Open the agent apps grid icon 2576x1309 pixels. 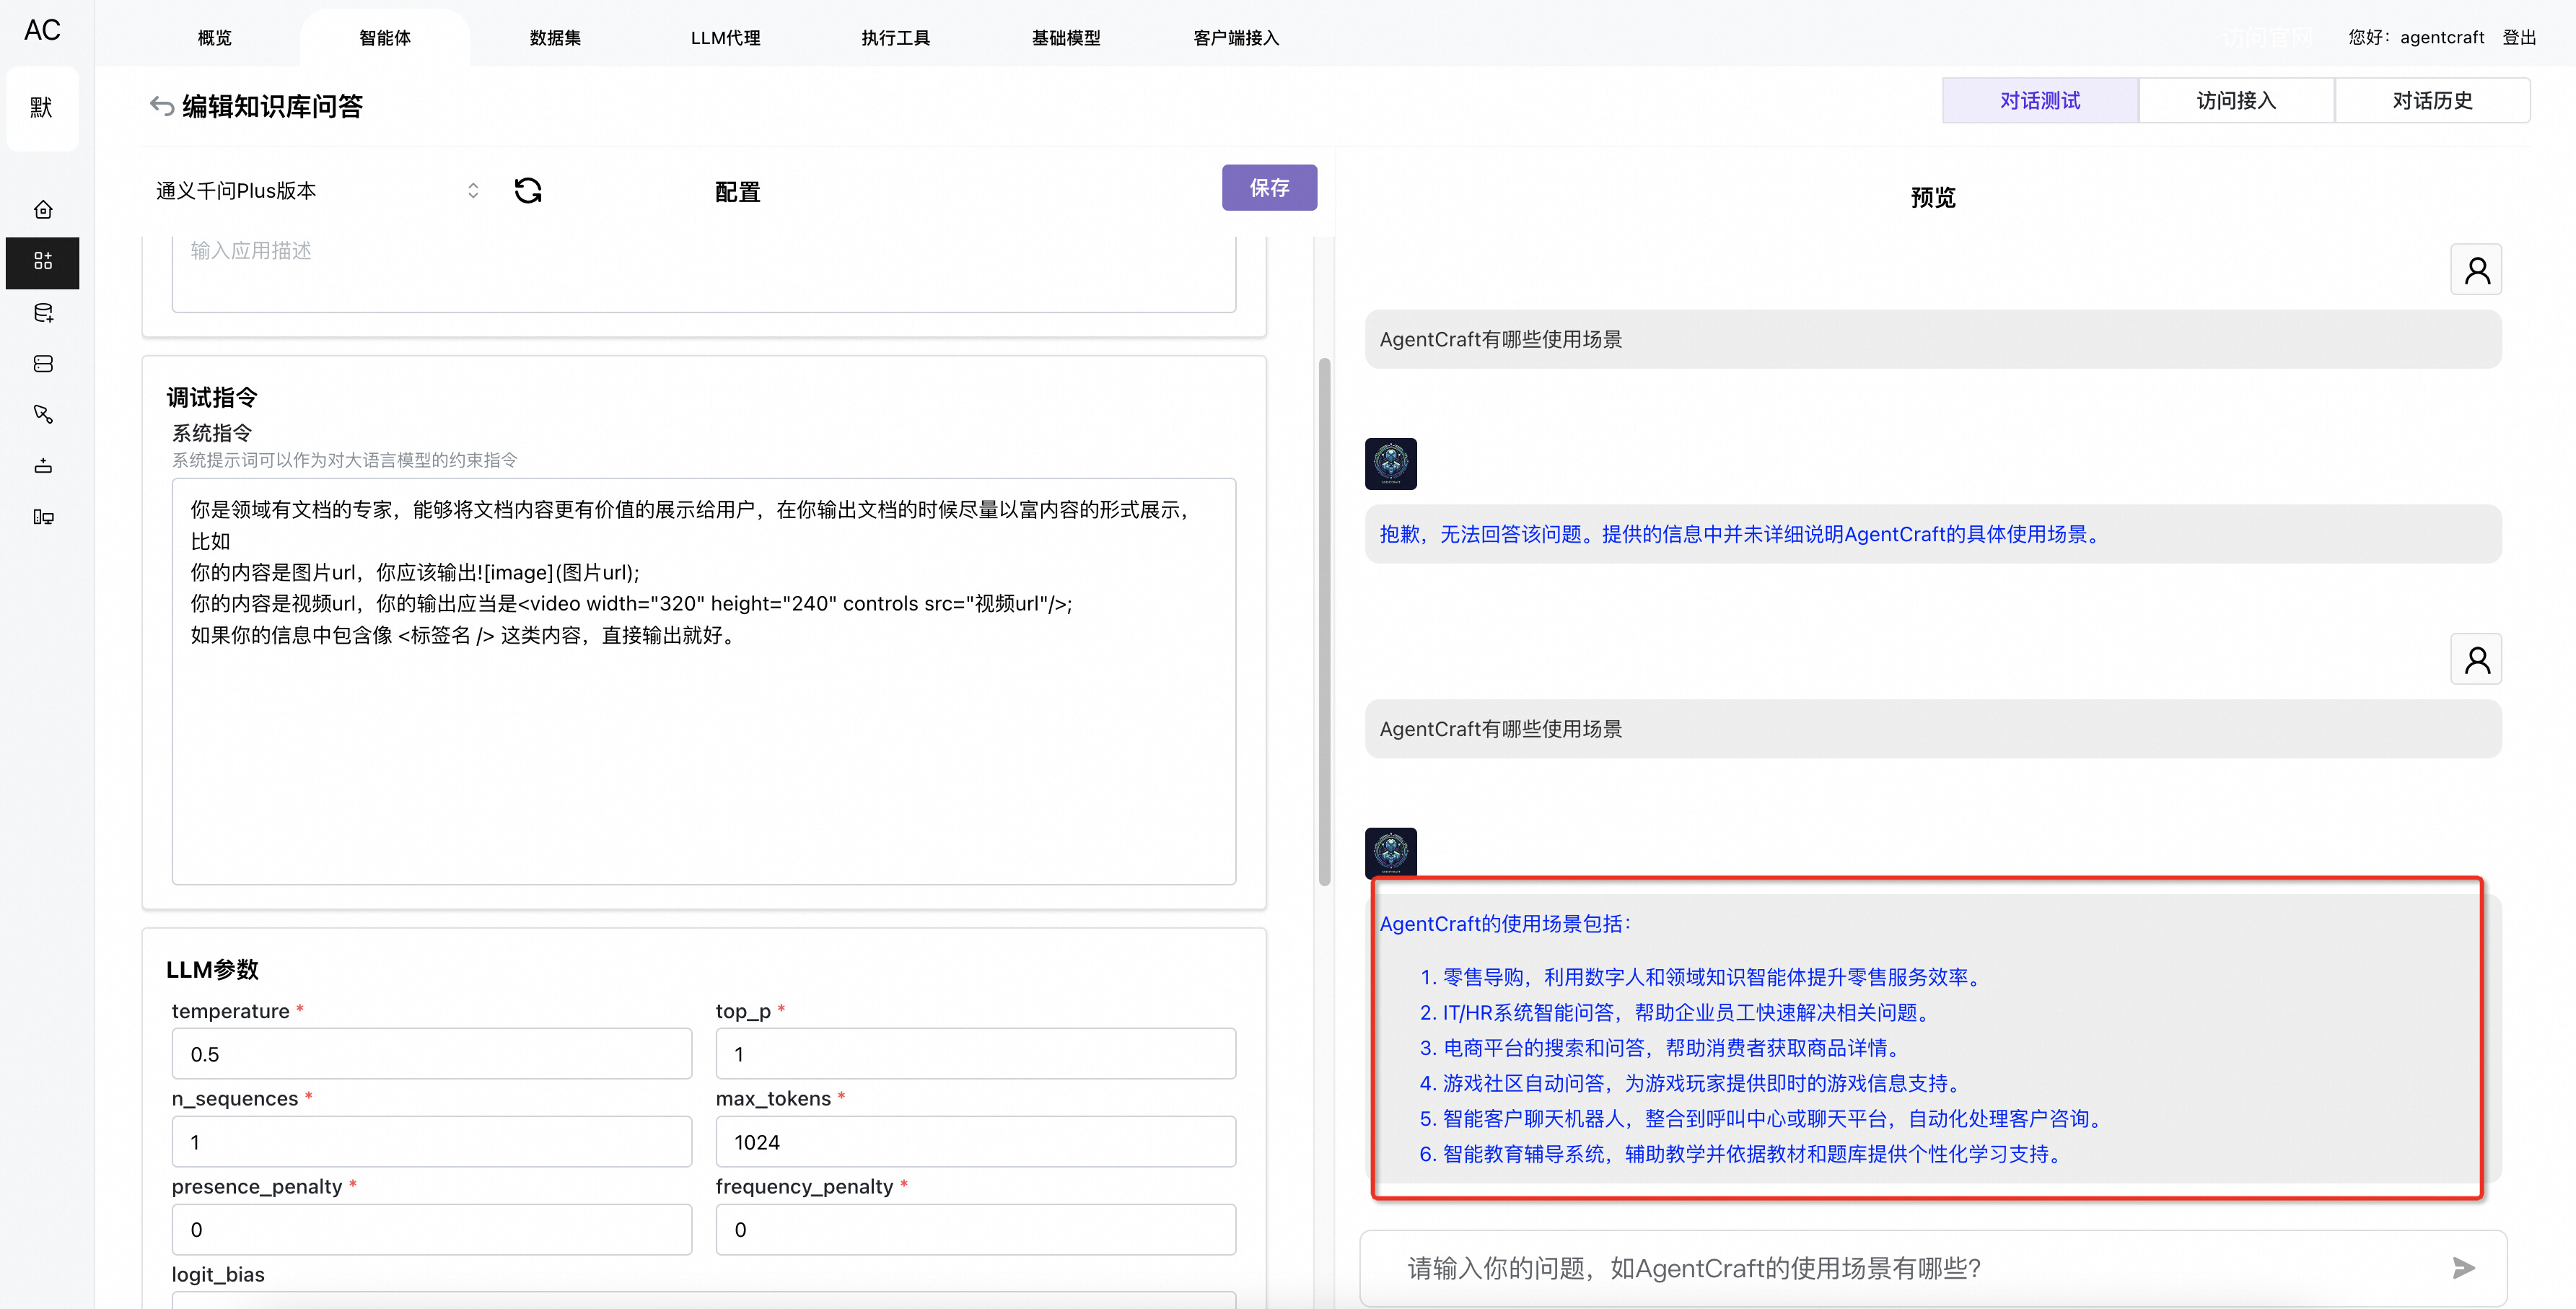click(43, 262)
